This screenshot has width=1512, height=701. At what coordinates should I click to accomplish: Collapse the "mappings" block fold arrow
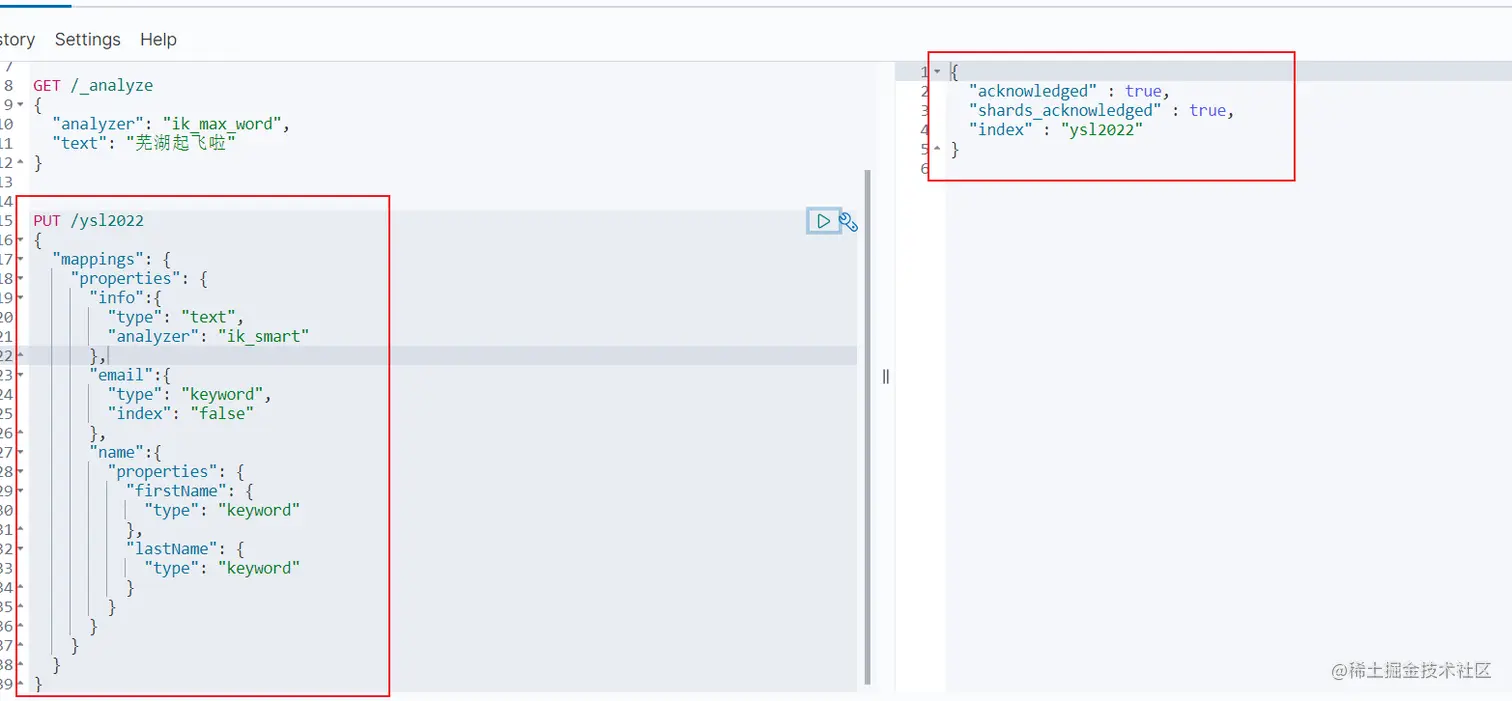(20, 259)
